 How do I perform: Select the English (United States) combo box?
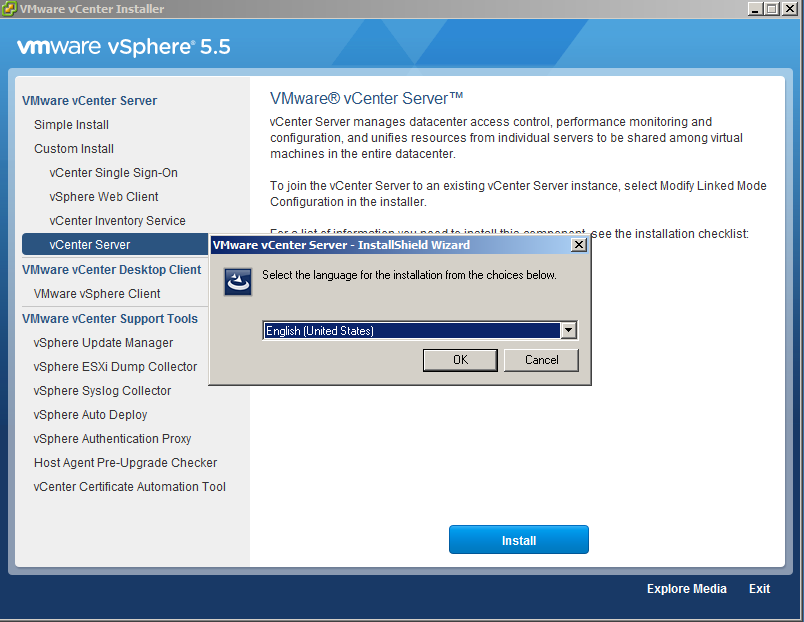pyautogui.click(x=411, y=331)
